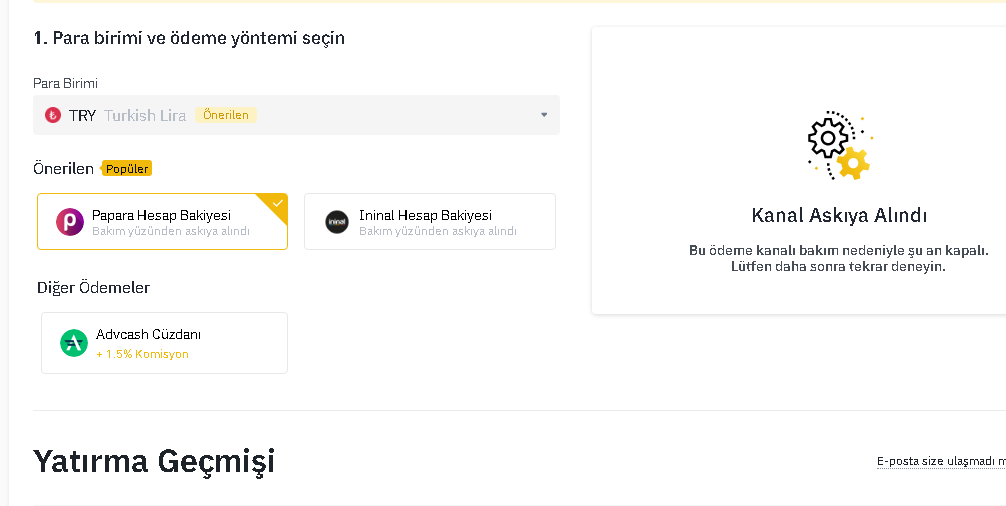Click the black Ininal logo icon
Image resolution: width=1006 pixels, height=506 pixels.
pyautogui.click(x=337, y=222)
